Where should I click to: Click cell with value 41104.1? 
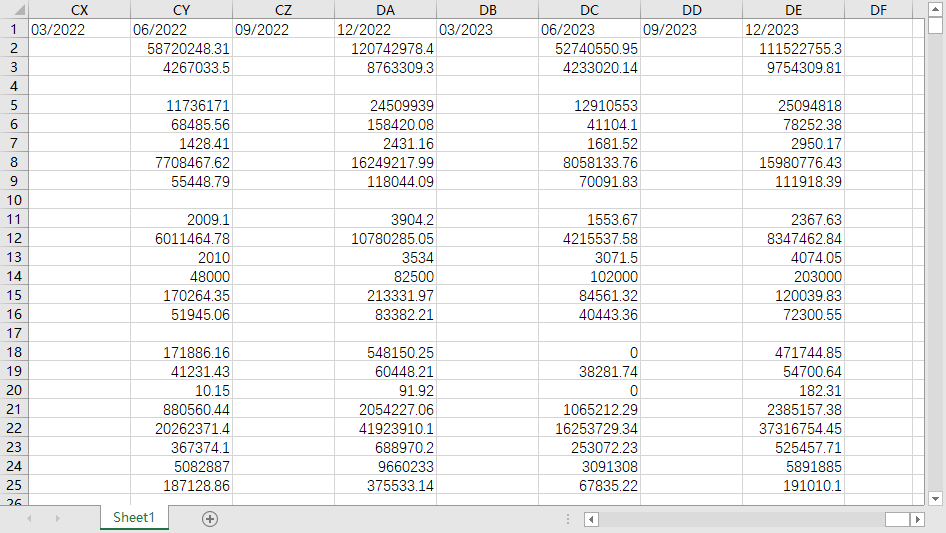click(589, 124)
